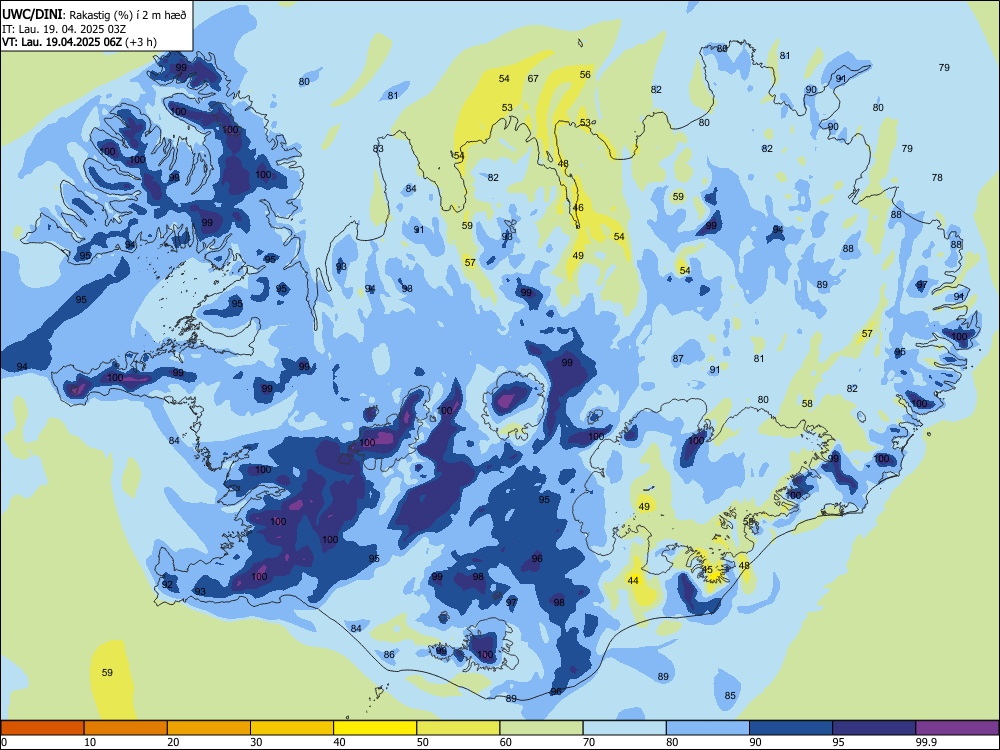Image resolution: width=1000 pixels, height=750 pixels.
Task: Pick the '46' humidity value on the map
Action: coord(578,207)
